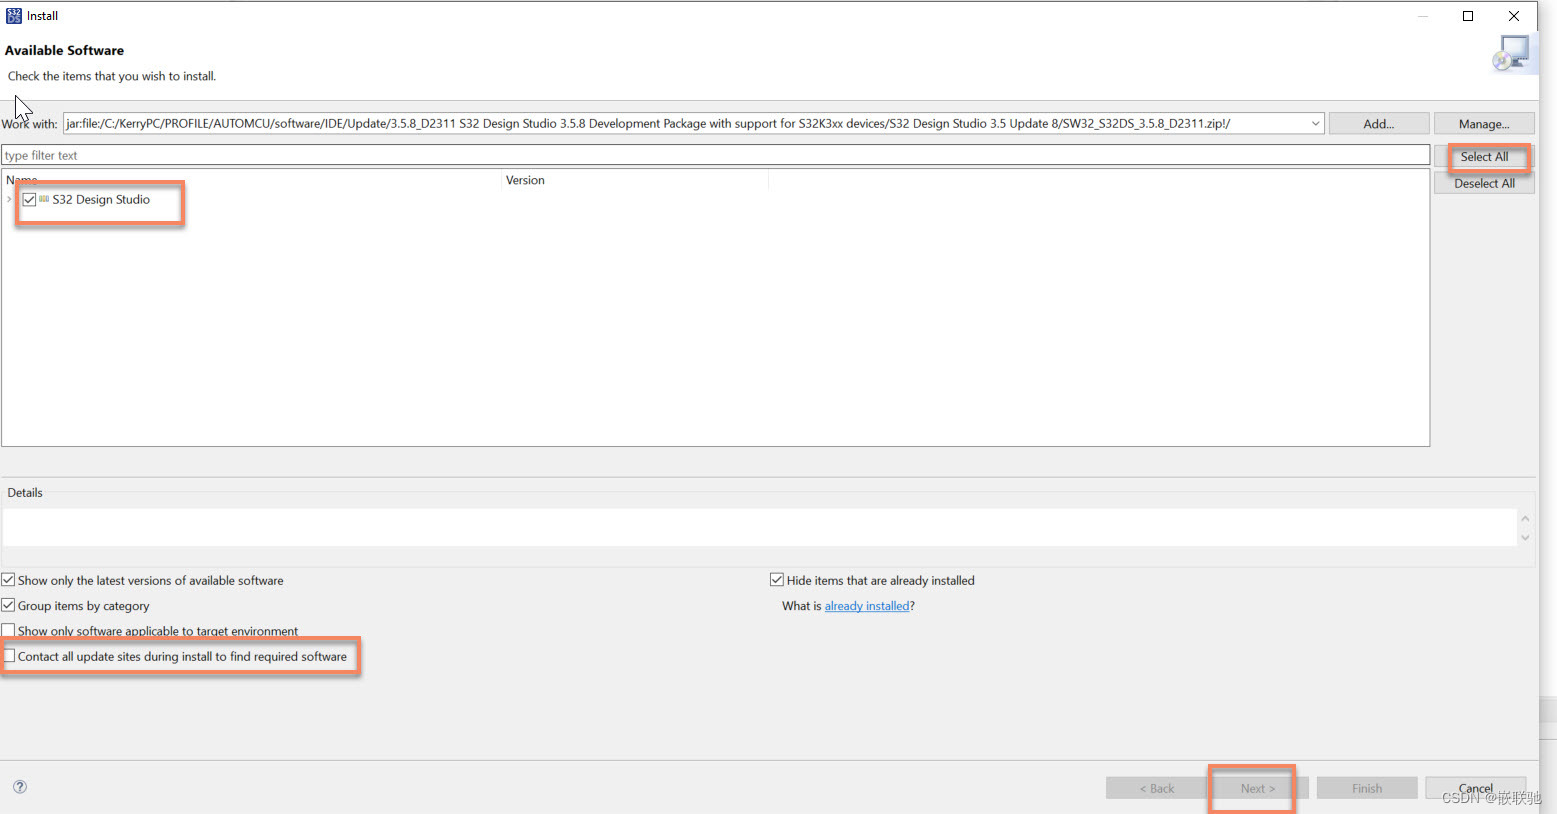Toggle Show only software applicable to target environment
The height and width of the screenshot is (814, 1557).
(8, 631)
